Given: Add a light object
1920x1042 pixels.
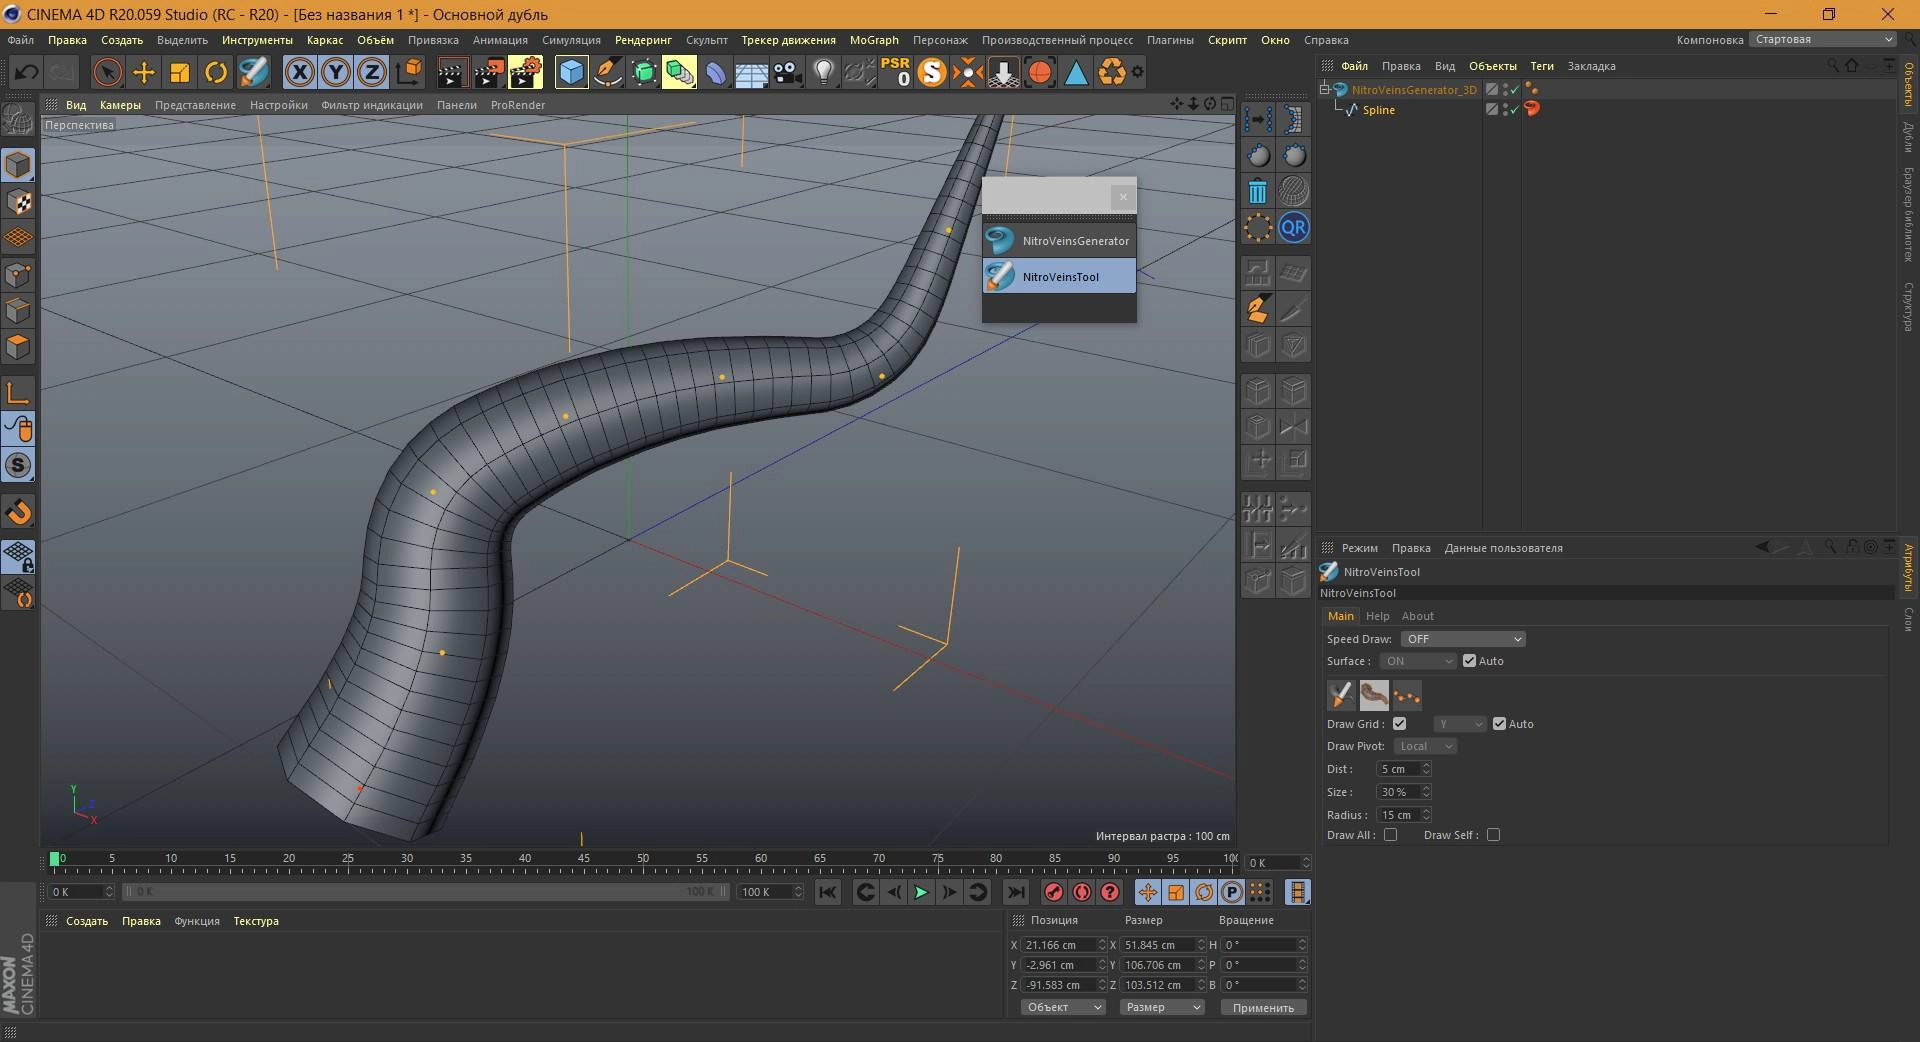Looking at the screenshot, I should tap(824, 72).
